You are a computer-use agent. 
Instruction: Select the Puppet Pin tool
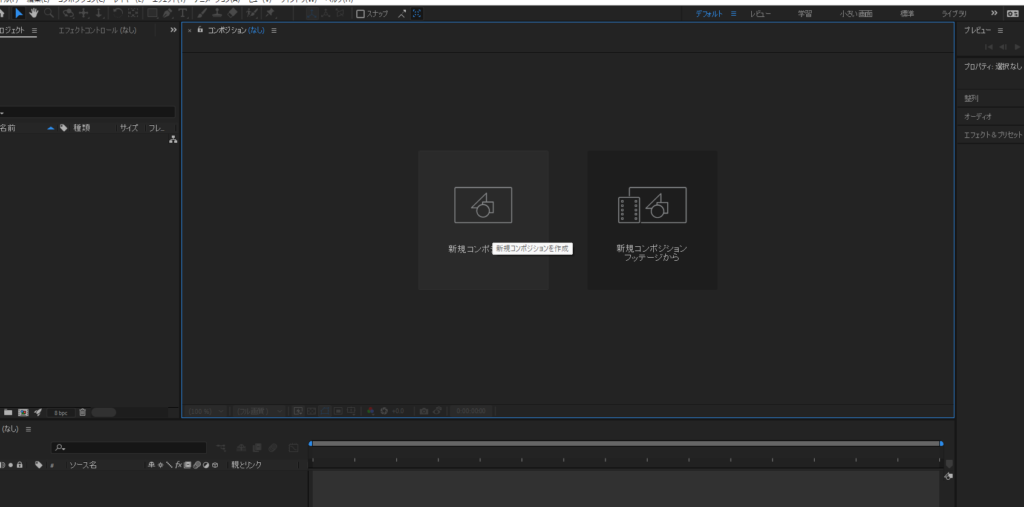(270, 13)
